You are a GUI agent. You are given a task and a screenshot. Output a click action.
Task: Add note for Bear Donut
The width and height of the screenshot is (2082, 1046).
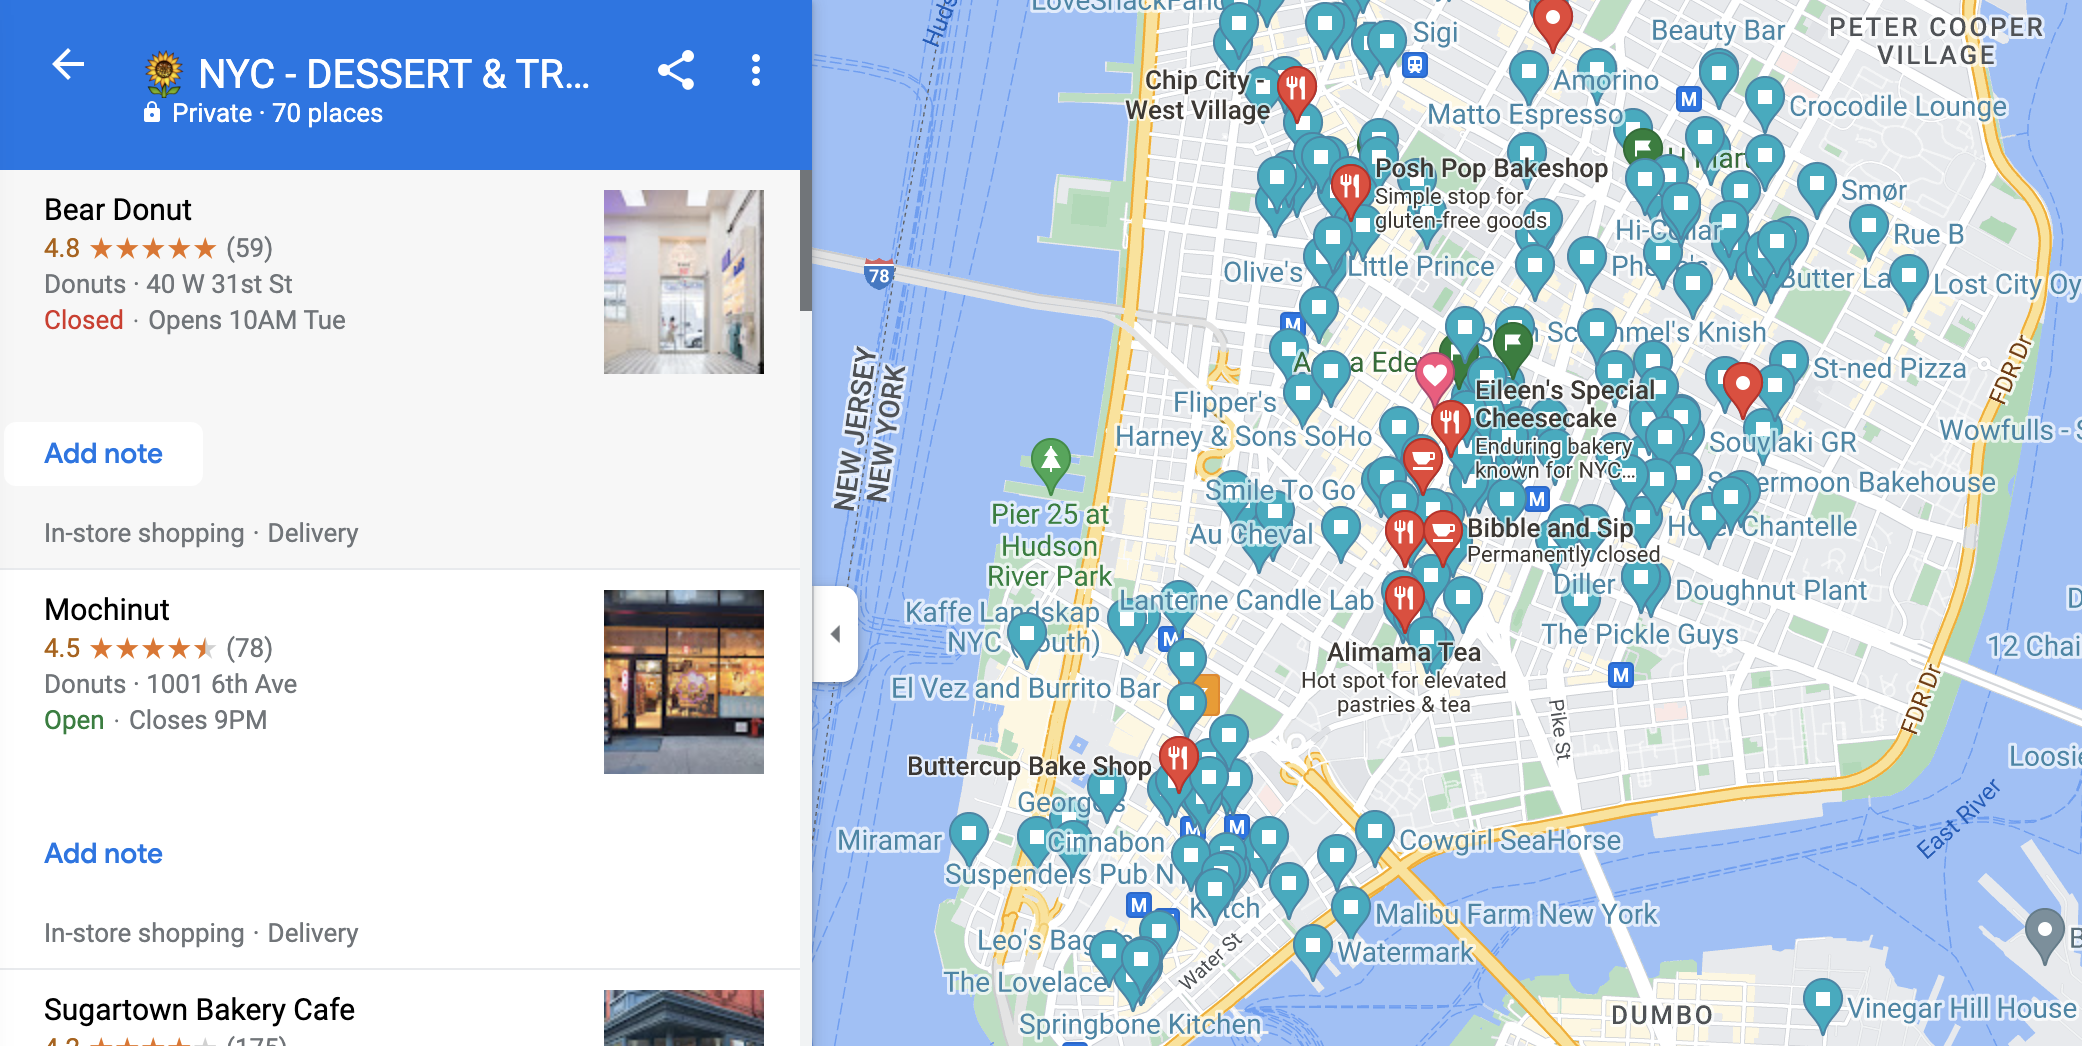(x=103, y=454)
